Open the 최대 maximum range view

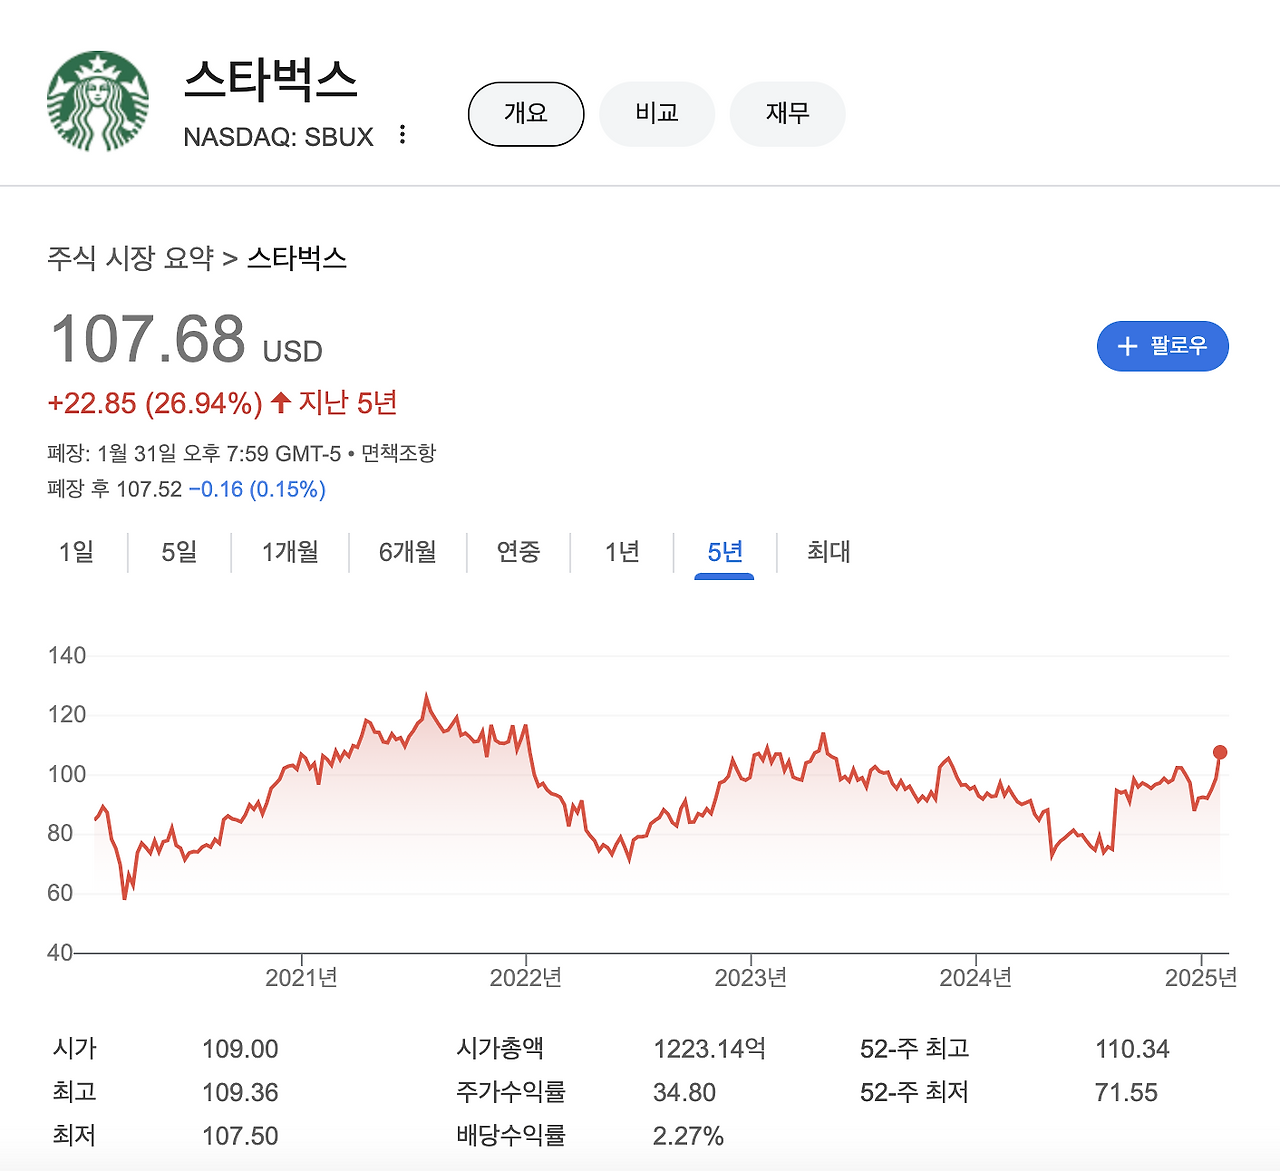[827, 552]
